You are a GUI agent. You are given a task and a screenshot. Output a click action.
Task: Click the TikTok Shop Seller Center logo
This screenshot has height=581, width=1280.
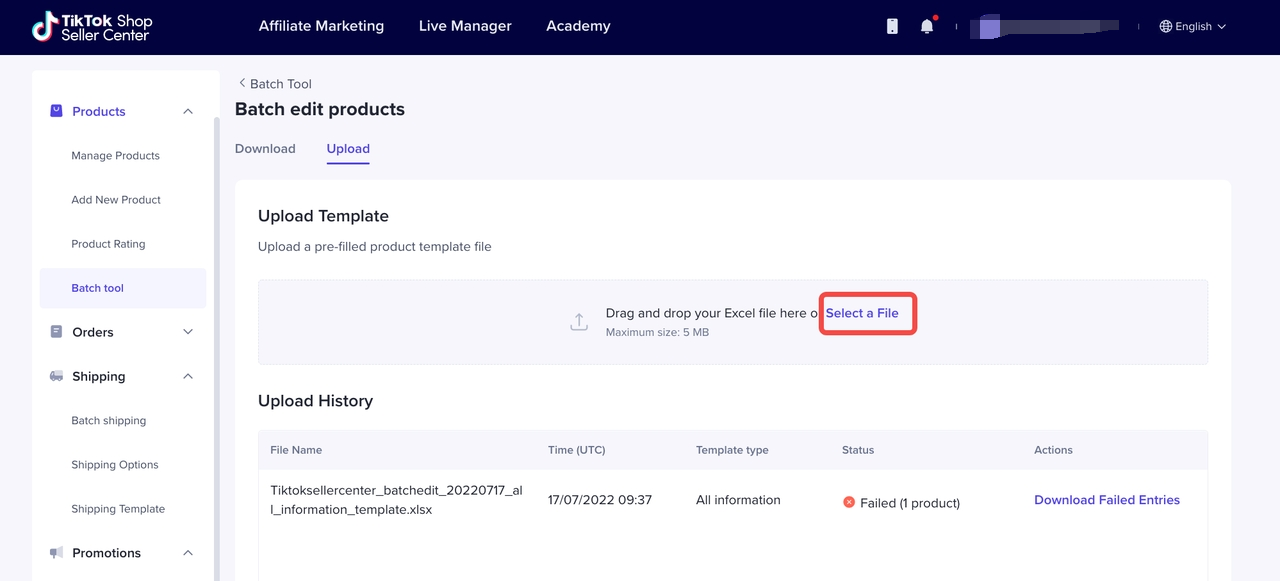tap(92, 27)
